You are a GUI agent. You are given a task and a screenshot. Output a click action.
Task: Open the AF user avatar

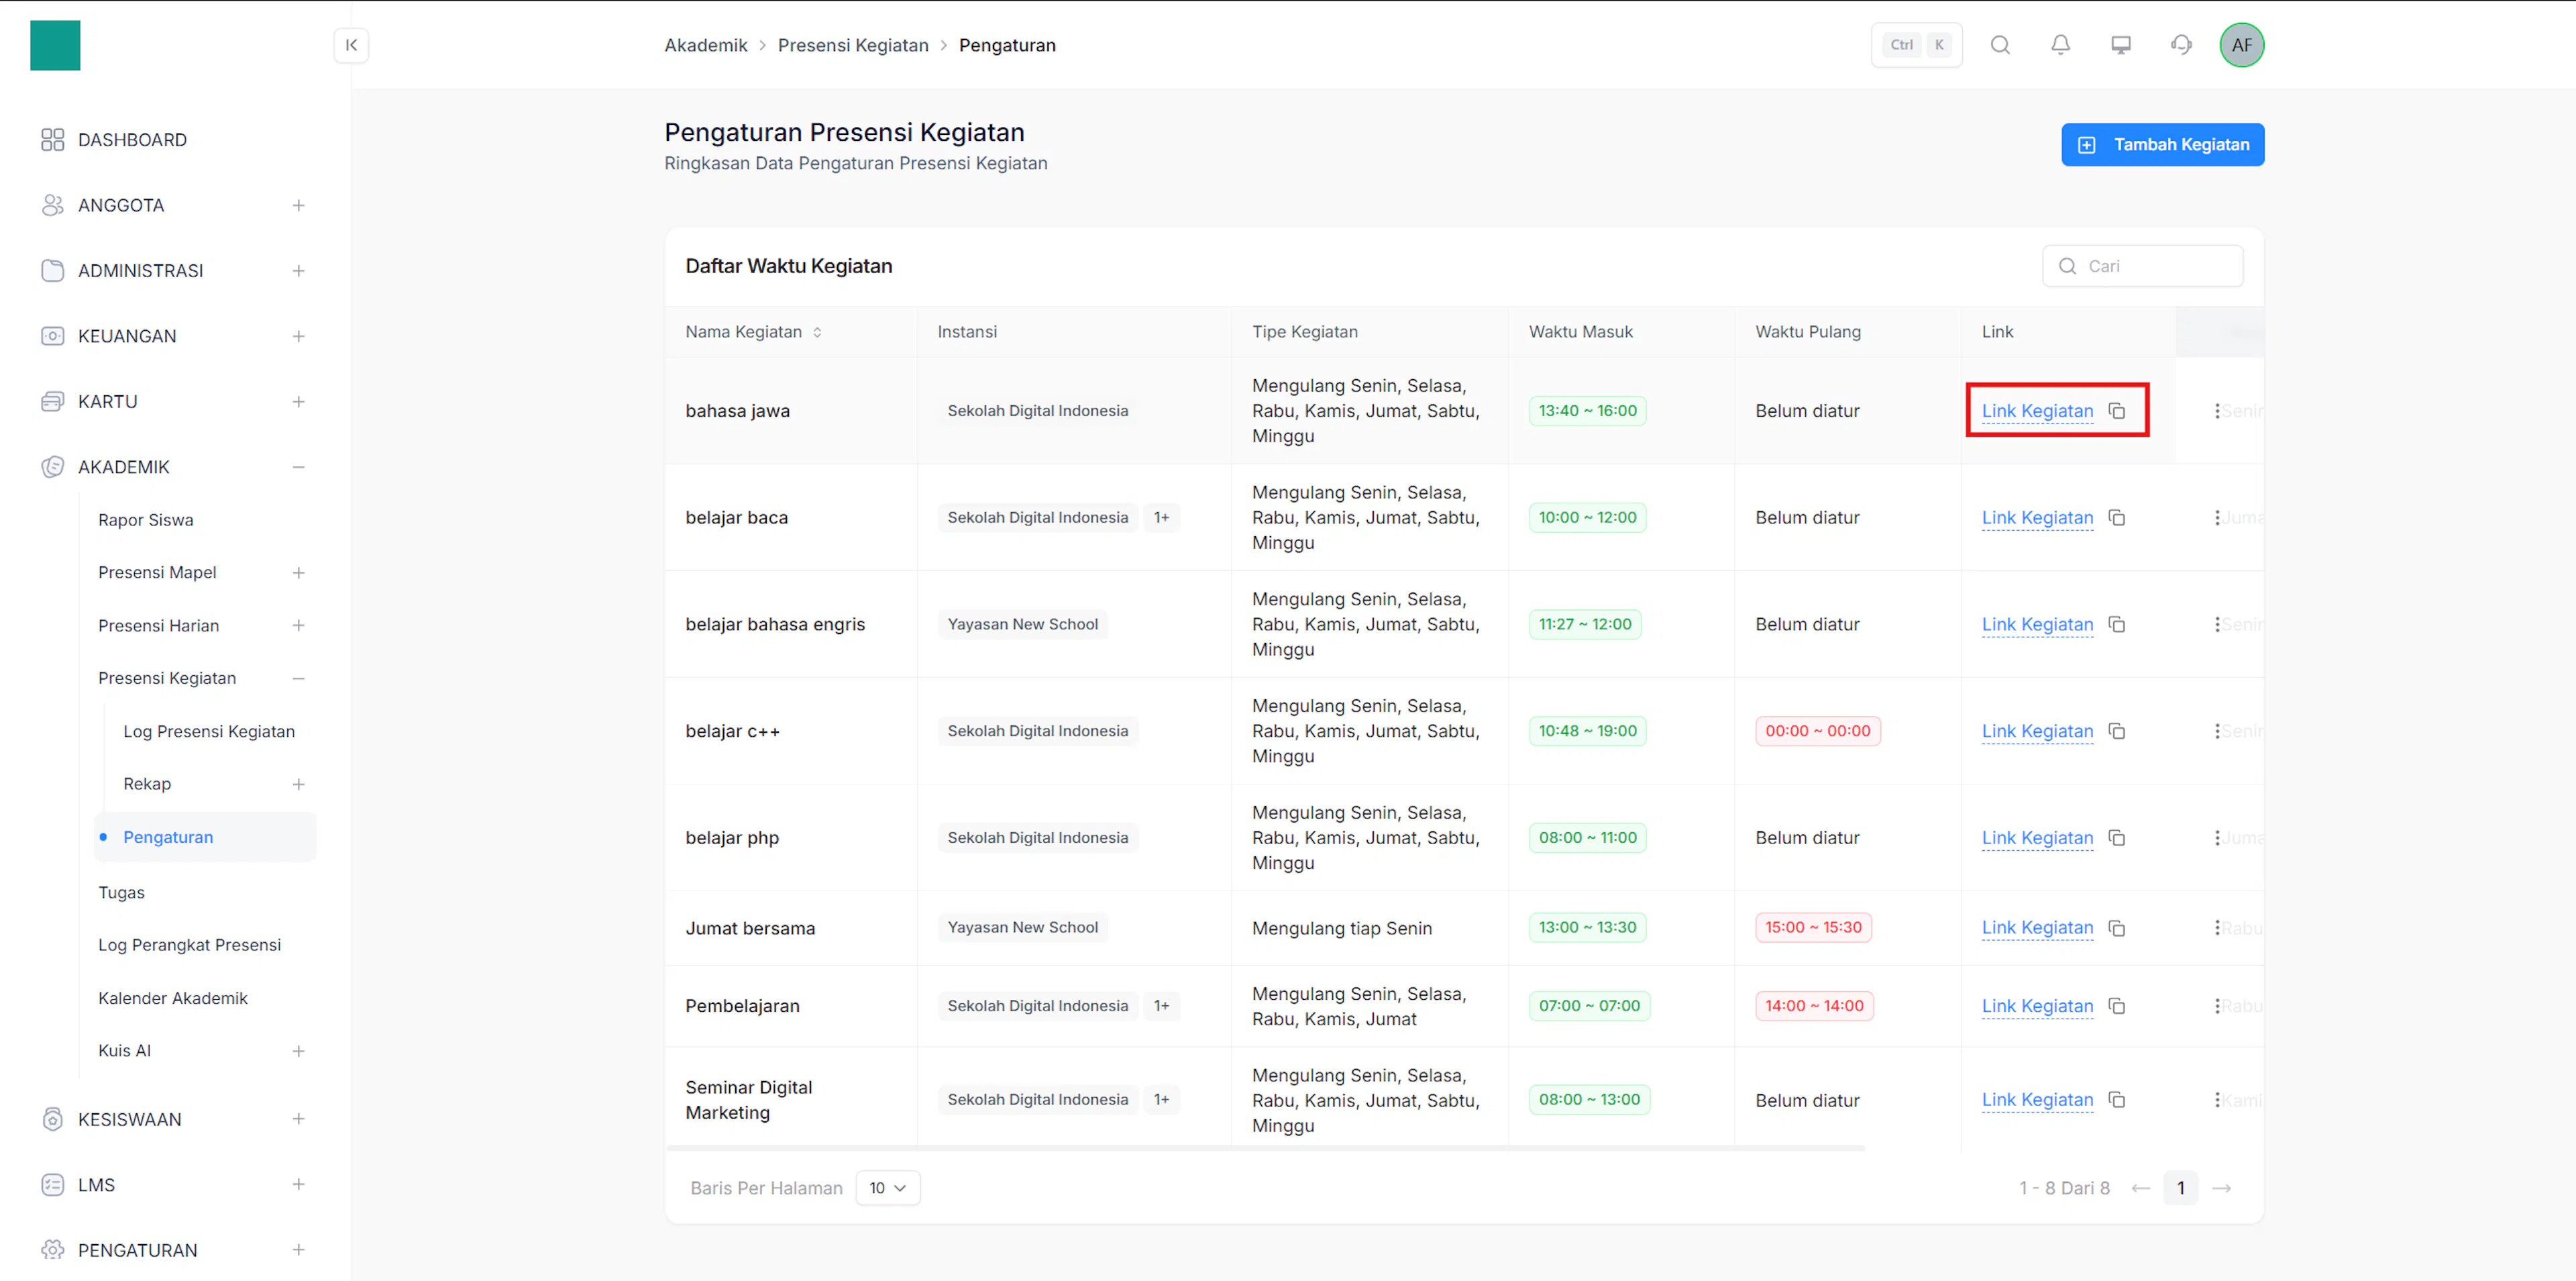2241,45
